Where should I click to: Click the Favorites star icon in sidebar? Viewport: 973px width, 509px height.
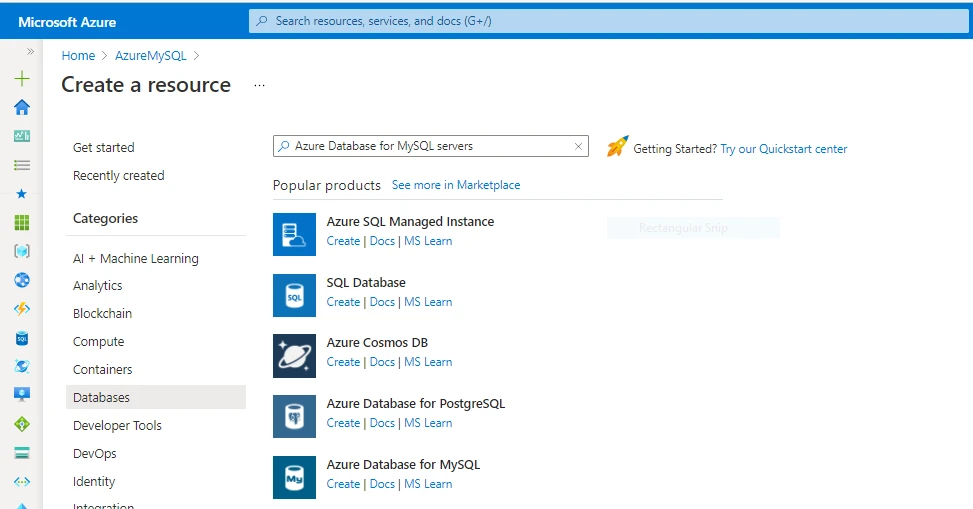coord(22,194)
